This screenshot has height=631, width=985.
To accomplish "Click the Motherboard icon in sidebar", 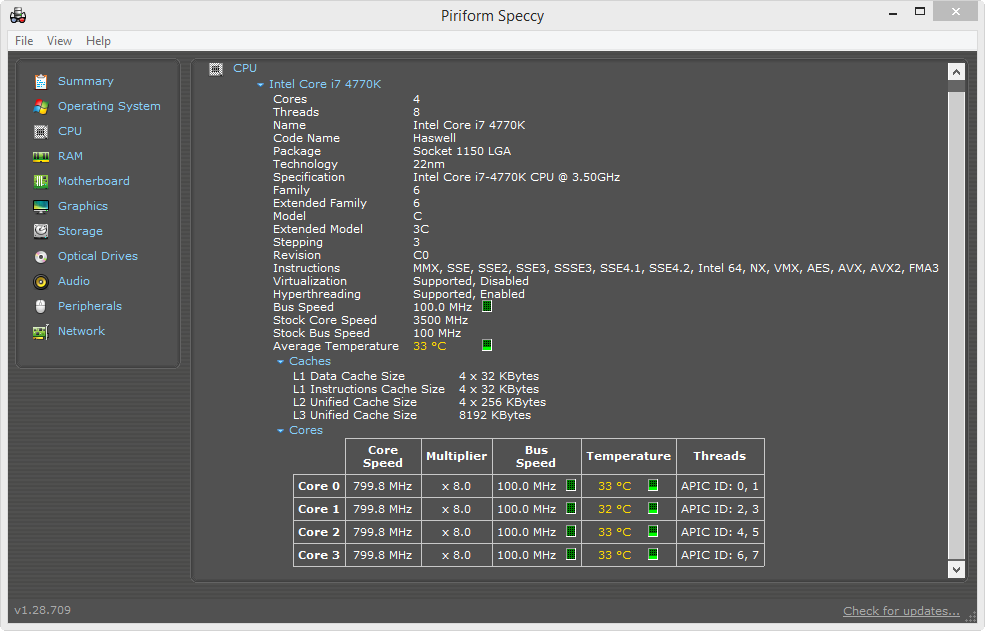I will (x=41, y=182).
